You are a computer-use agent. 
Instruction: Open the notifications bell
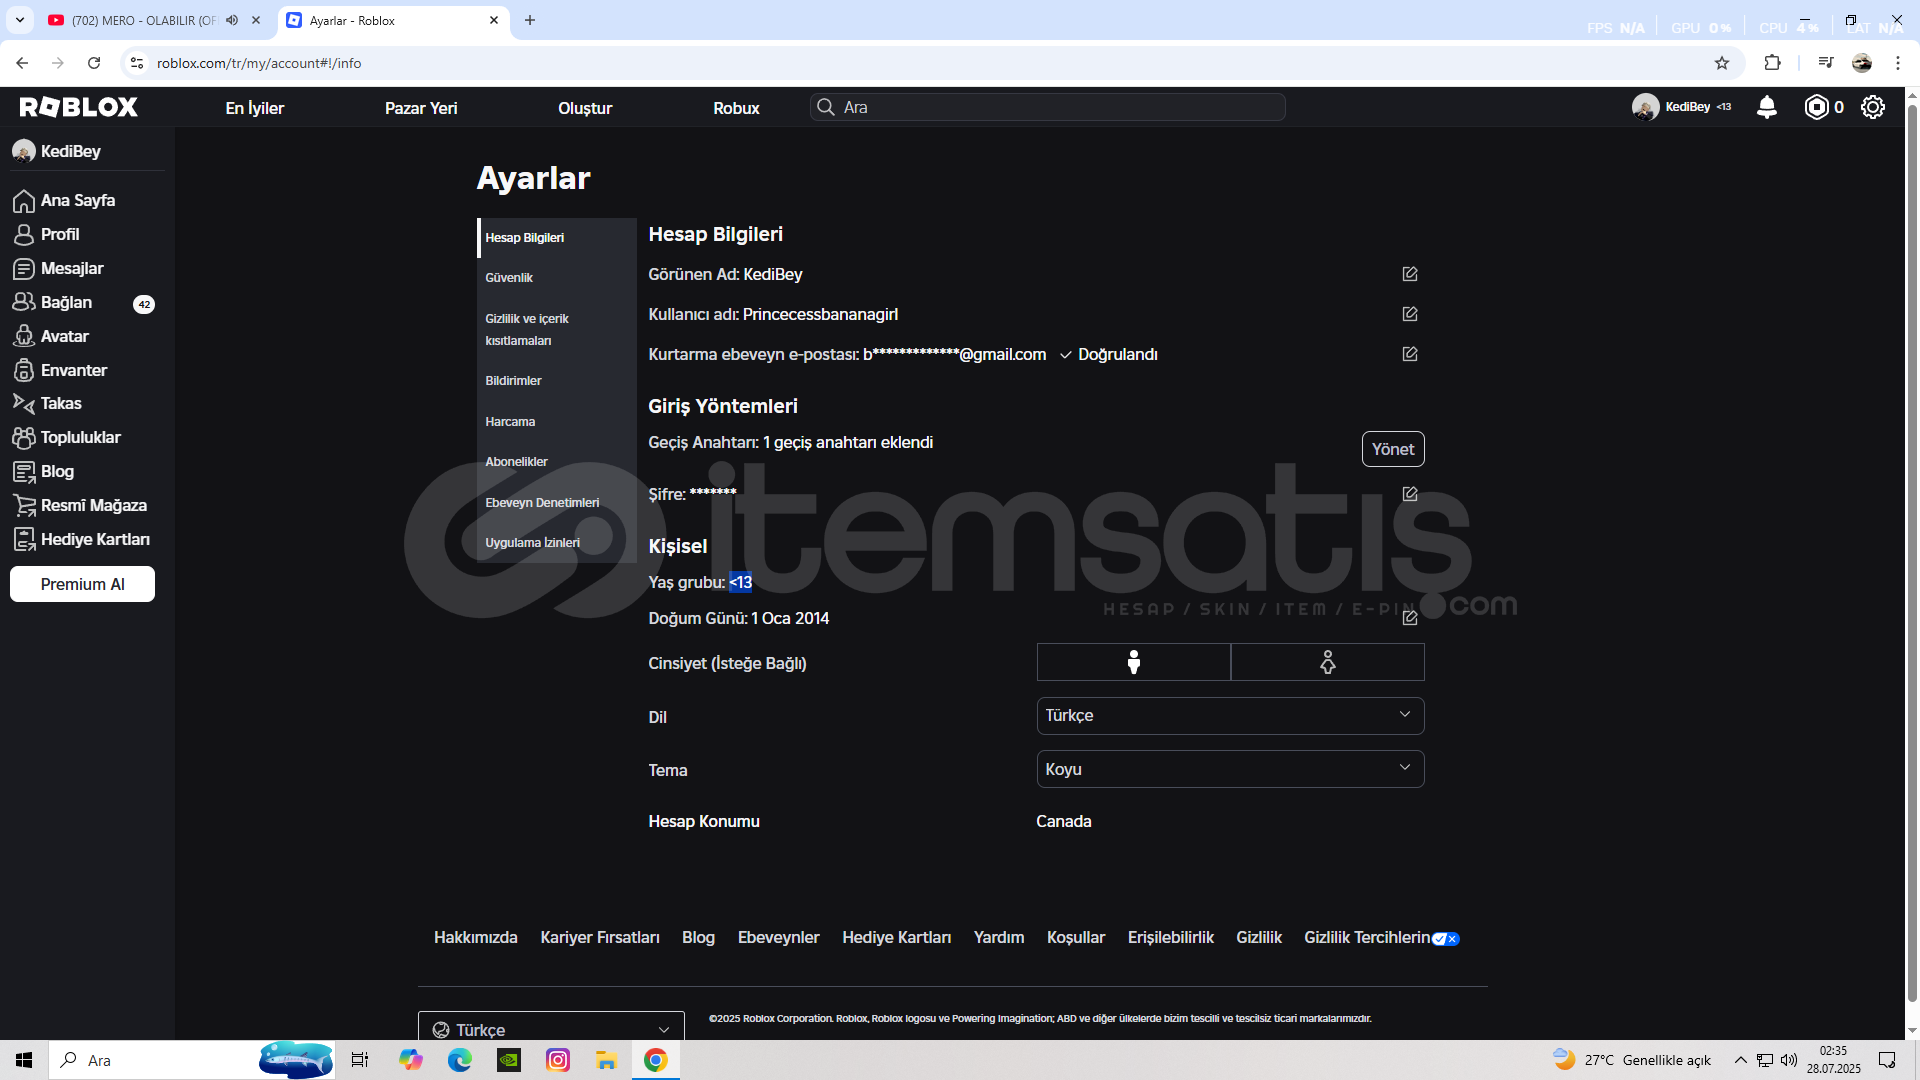1767,107
